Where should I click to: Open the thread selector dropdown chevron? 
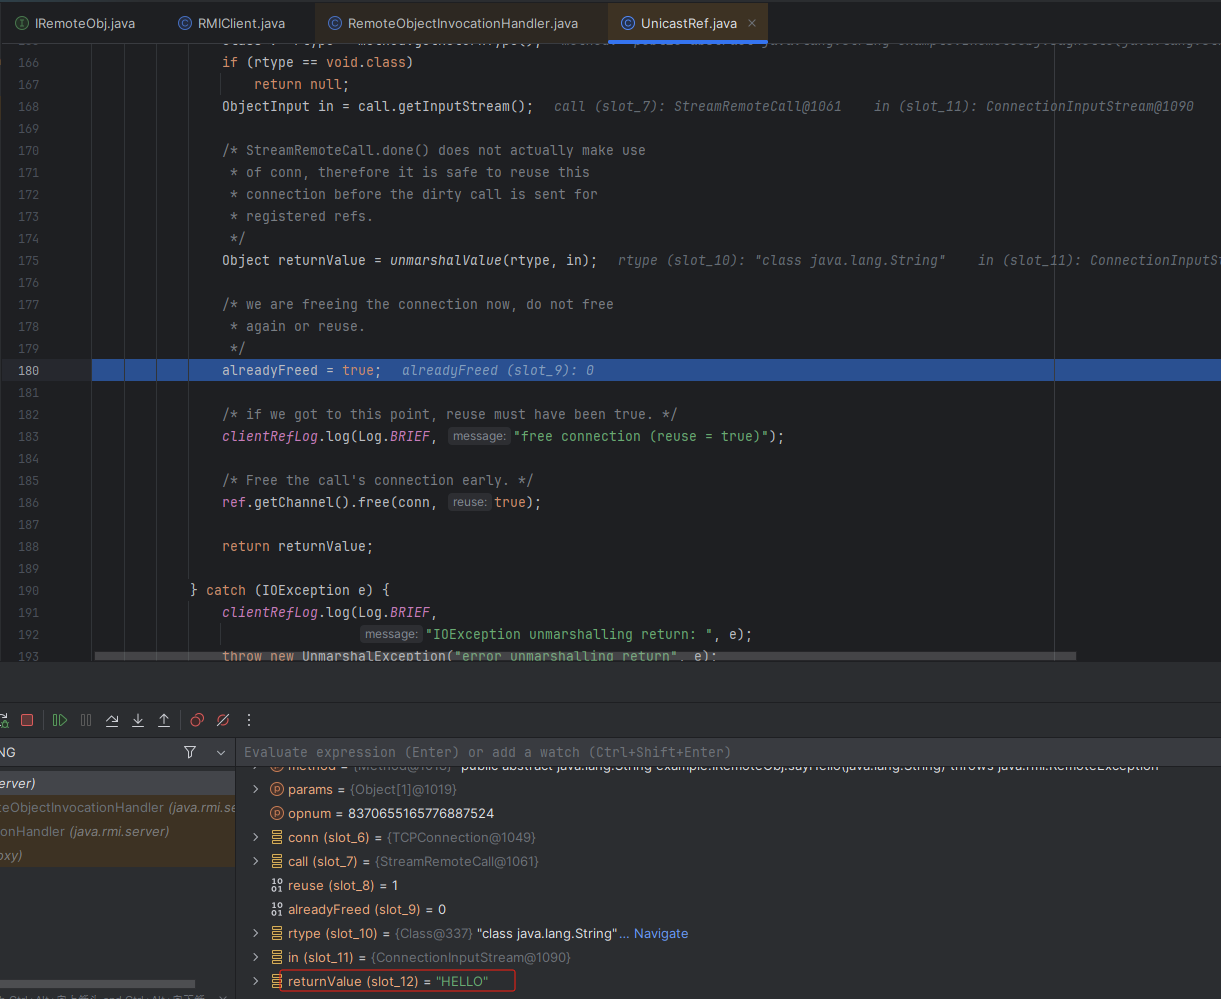pos(221,752)
